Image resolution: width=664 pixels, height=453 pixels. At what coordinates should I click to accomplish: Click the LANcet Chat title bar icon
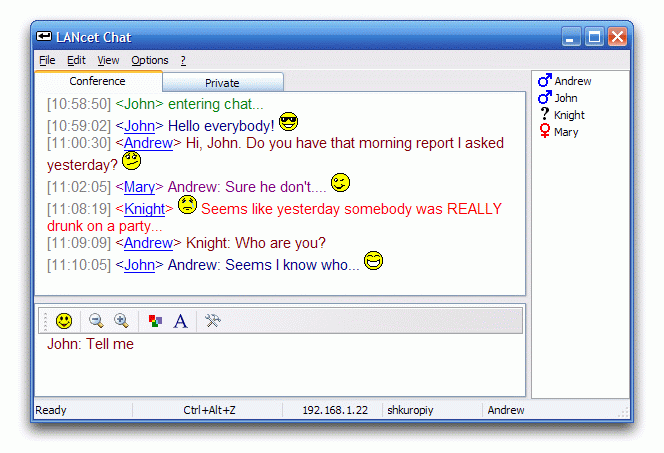(44, 37)
